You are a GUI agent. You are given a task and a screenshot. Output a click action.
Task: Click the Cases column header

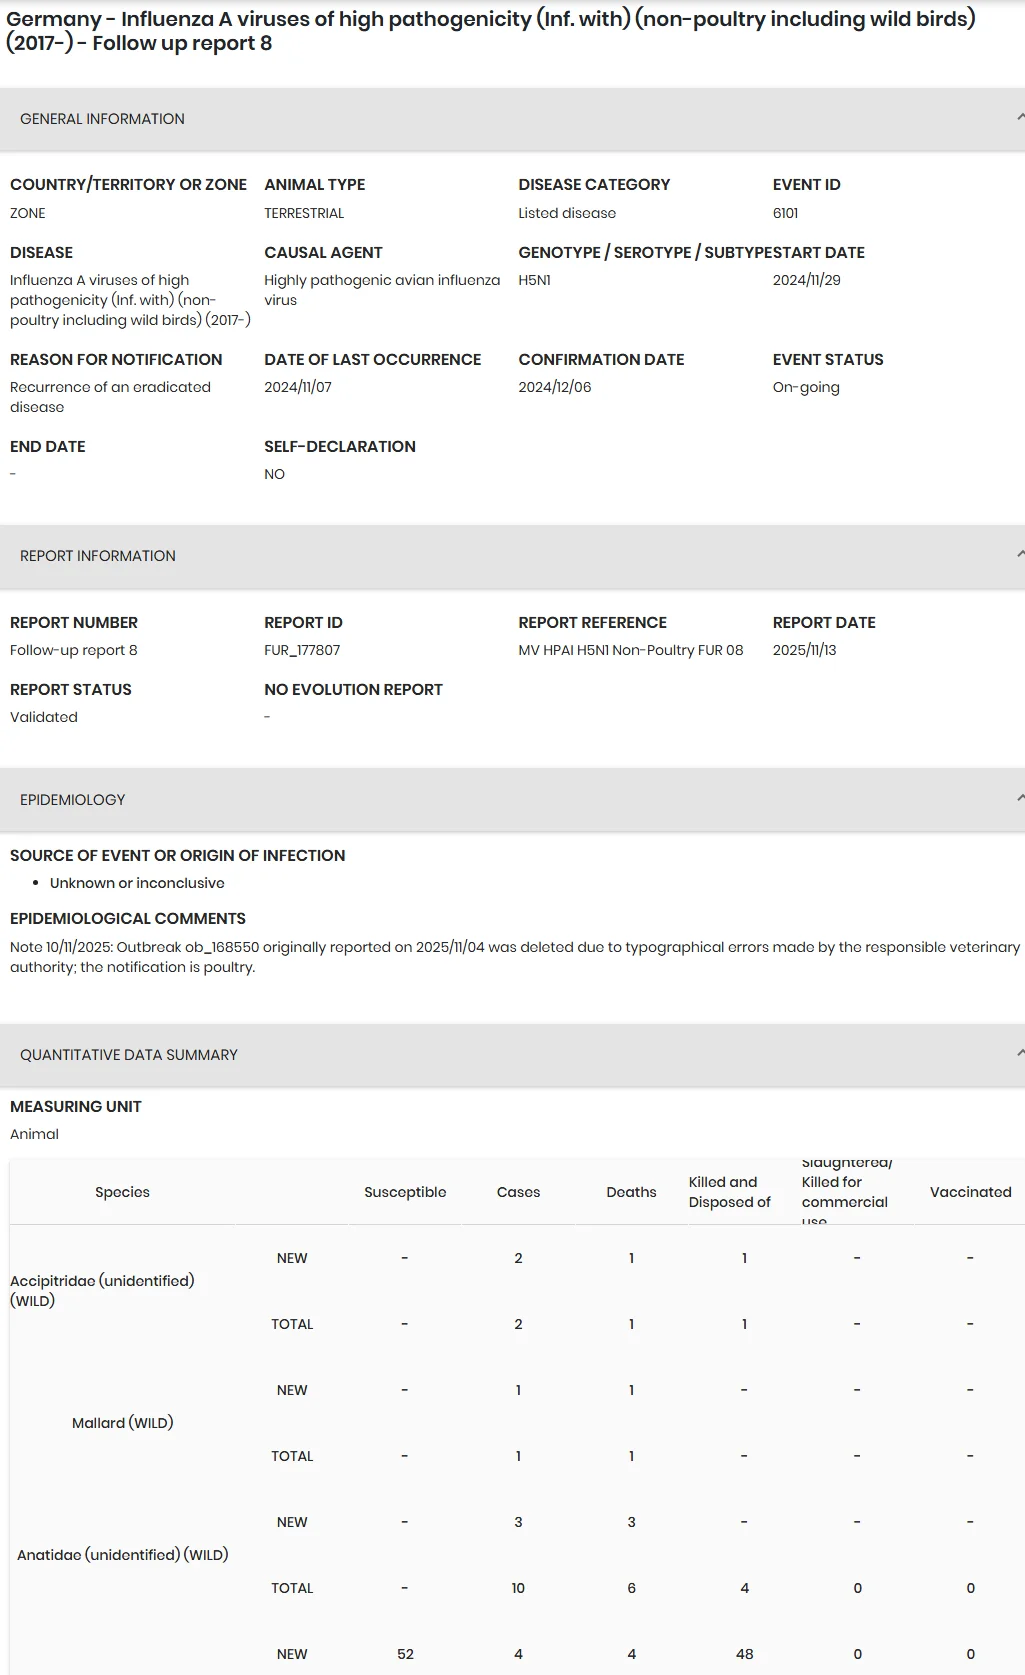(x=518, y=1192)
